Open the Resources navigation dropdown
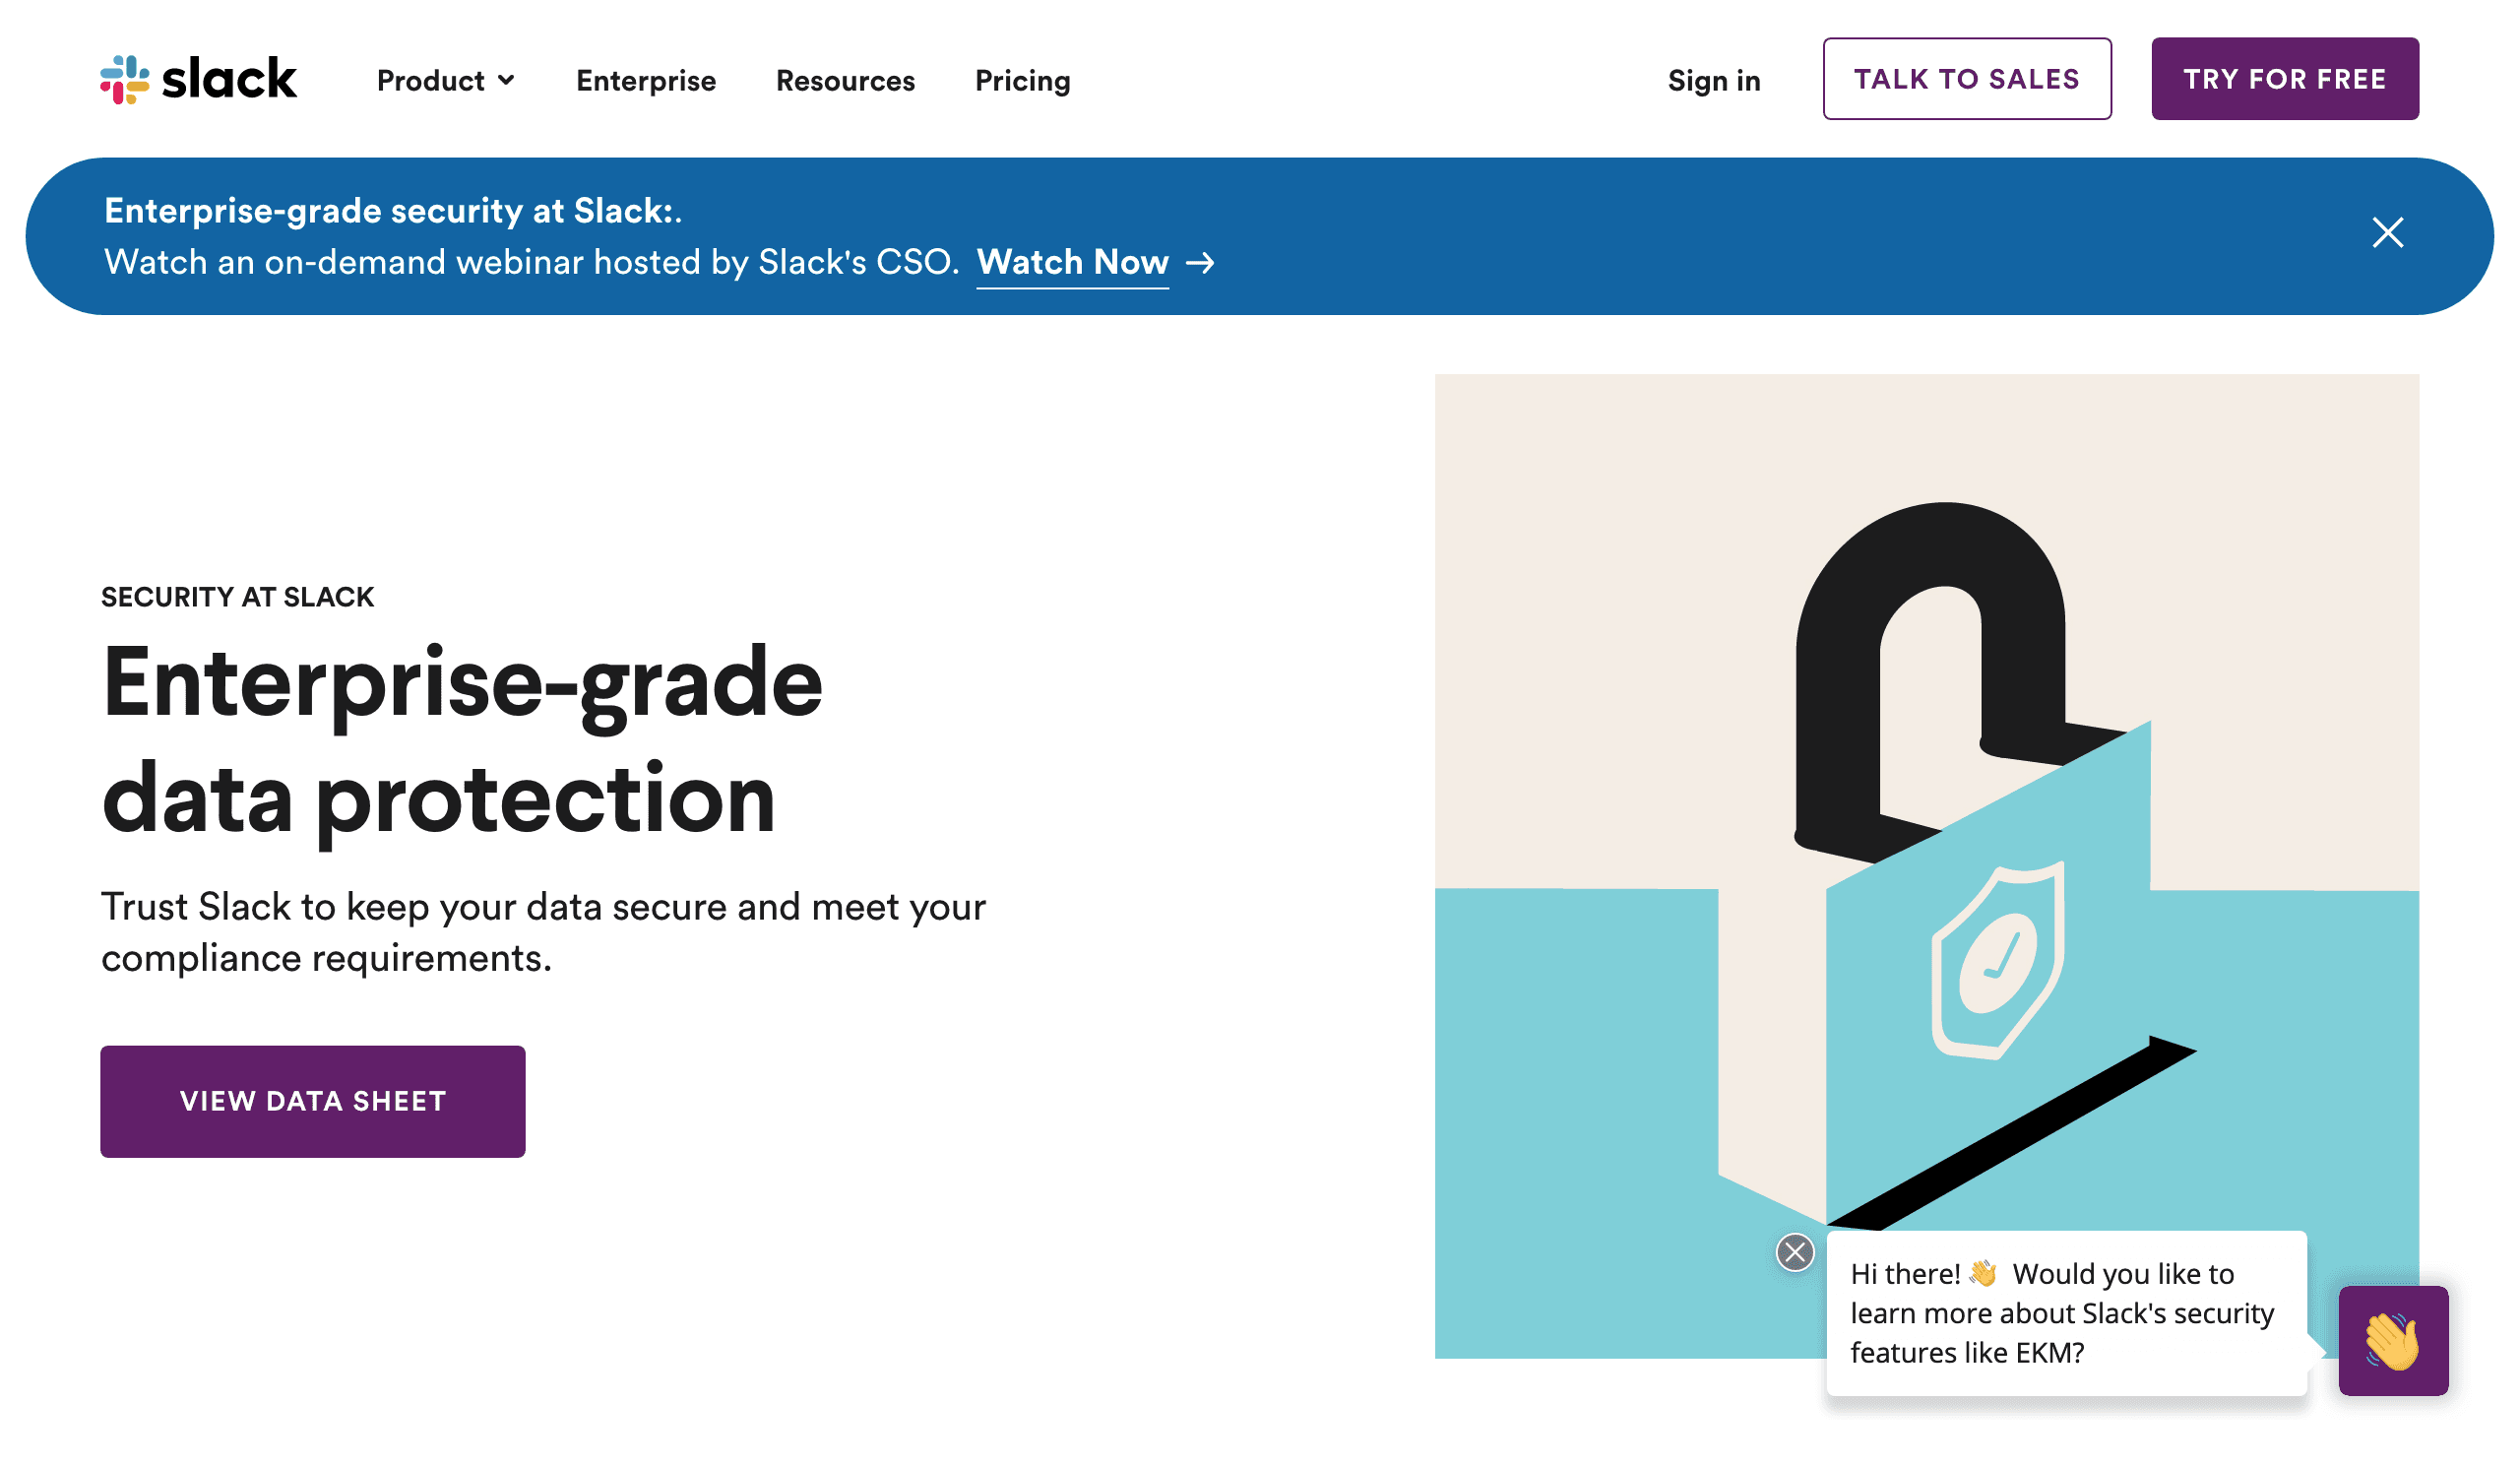This screenshot has width=2520, height=1467. [x=847, y=79]
